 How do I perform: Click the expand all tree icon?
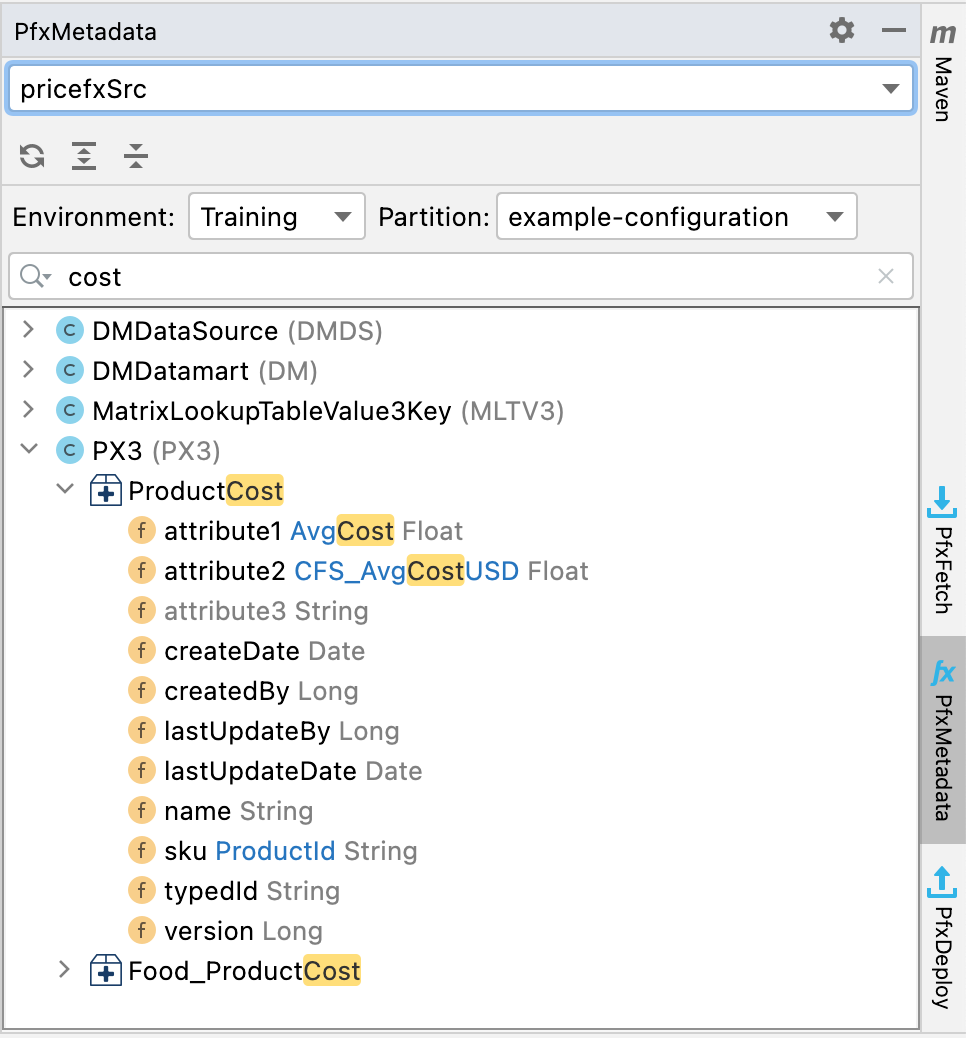[x=84, y=156]
